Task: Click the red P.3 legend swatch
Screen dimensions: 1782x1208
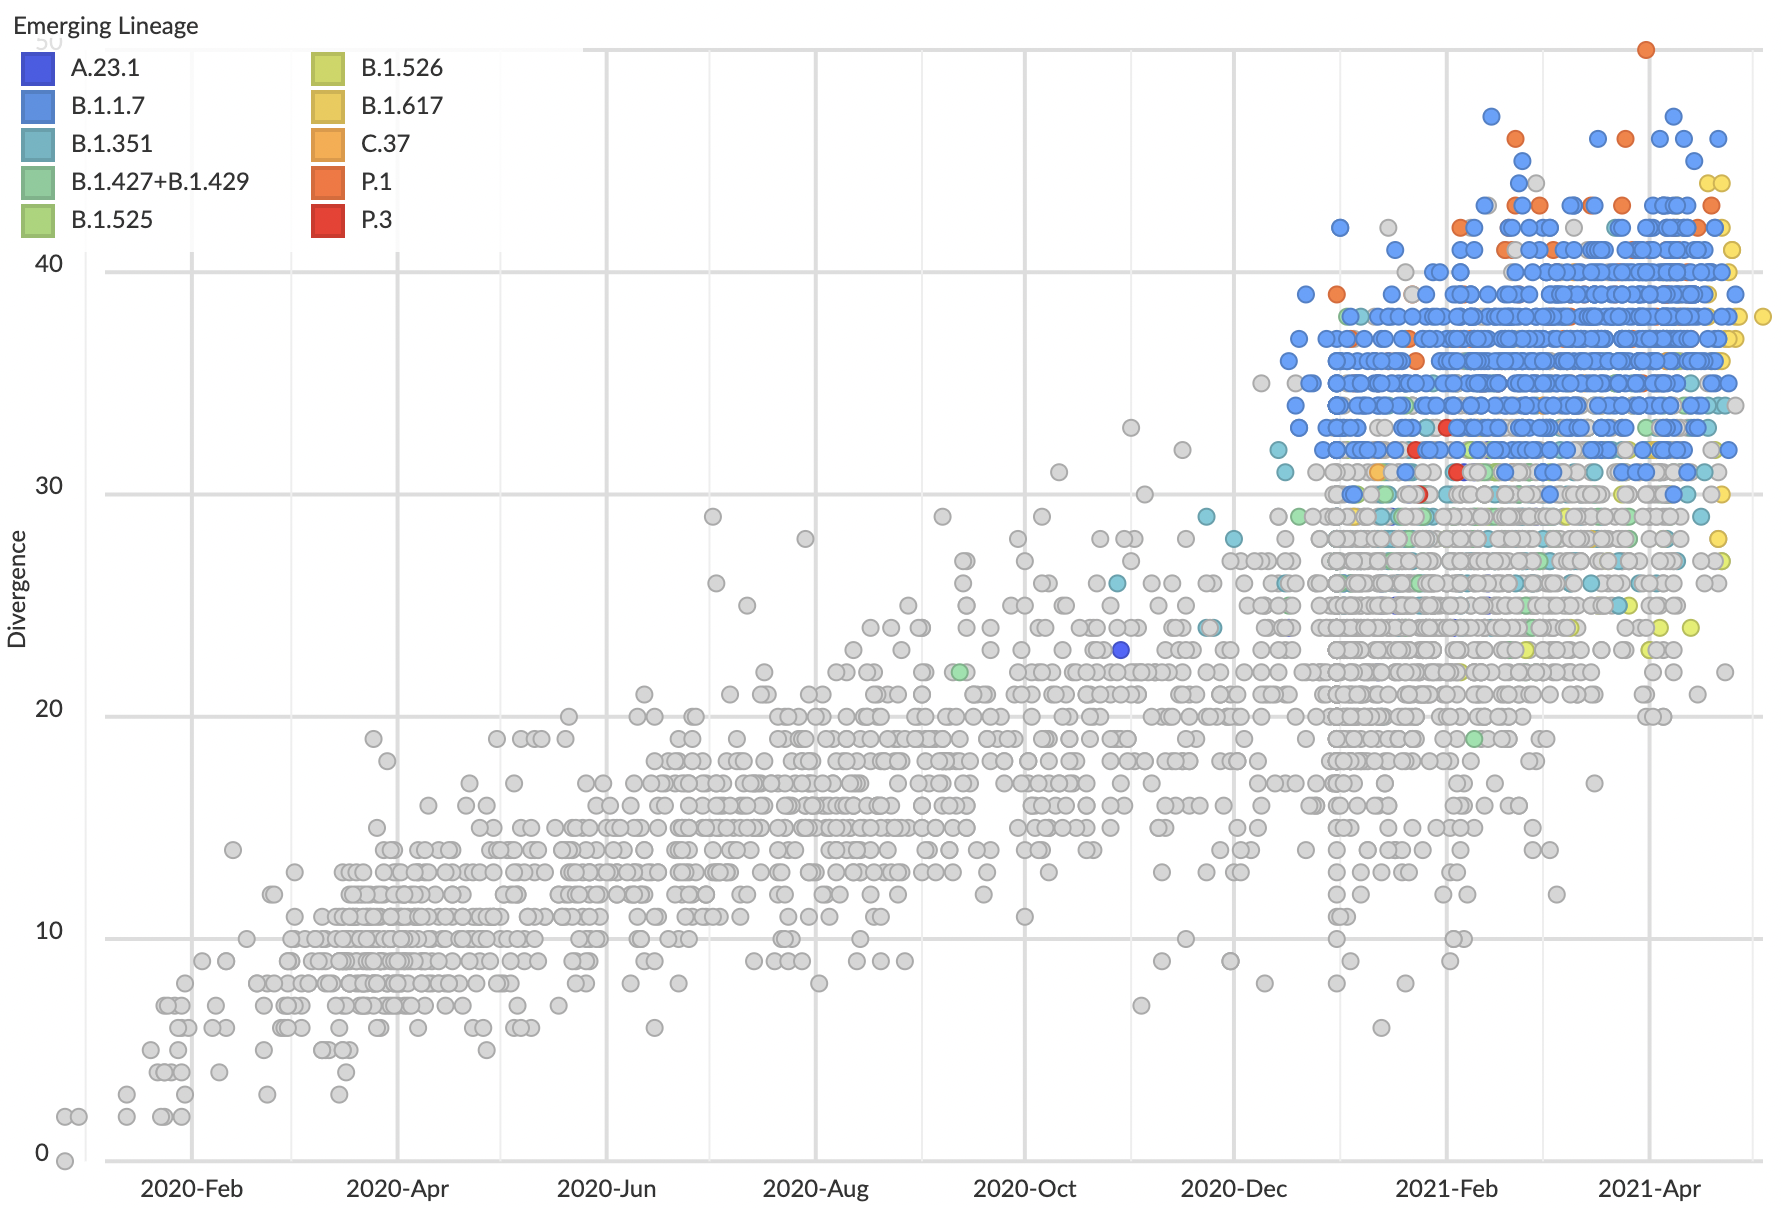Action: click(x=328, y=220)
